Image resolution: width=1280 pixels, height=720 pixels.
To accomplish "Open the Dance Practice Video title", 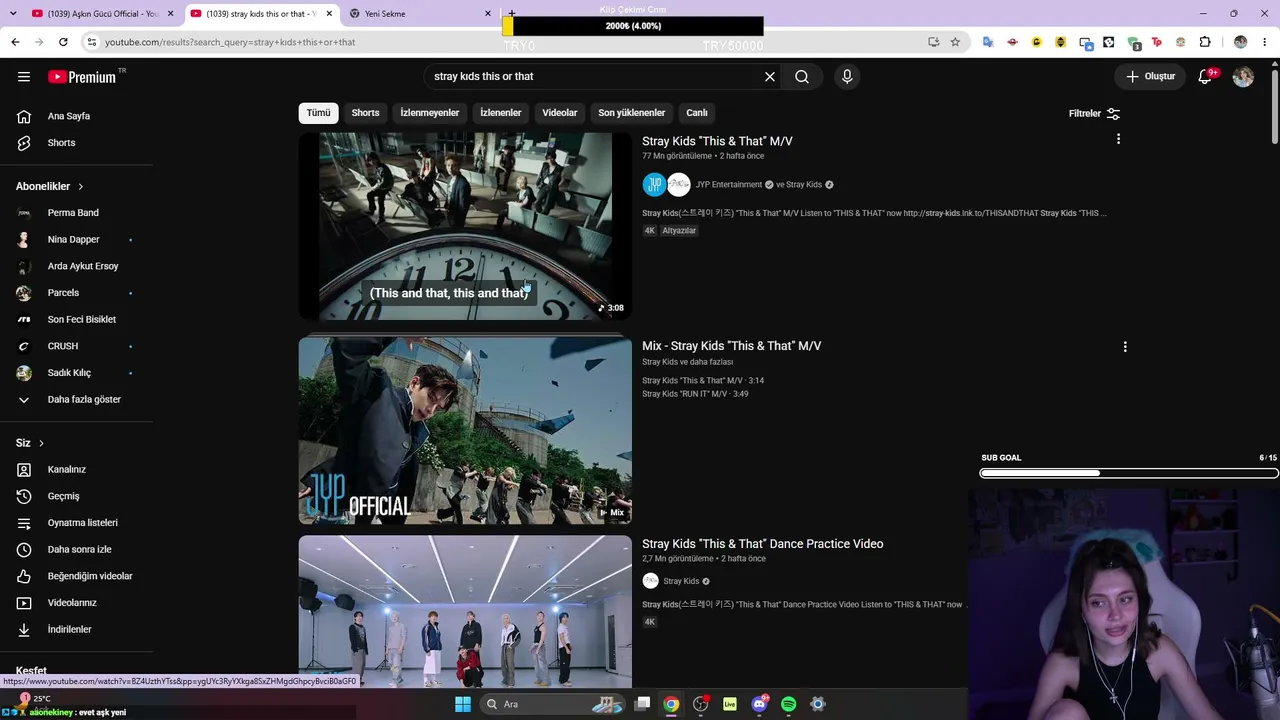I will point(762,544).
